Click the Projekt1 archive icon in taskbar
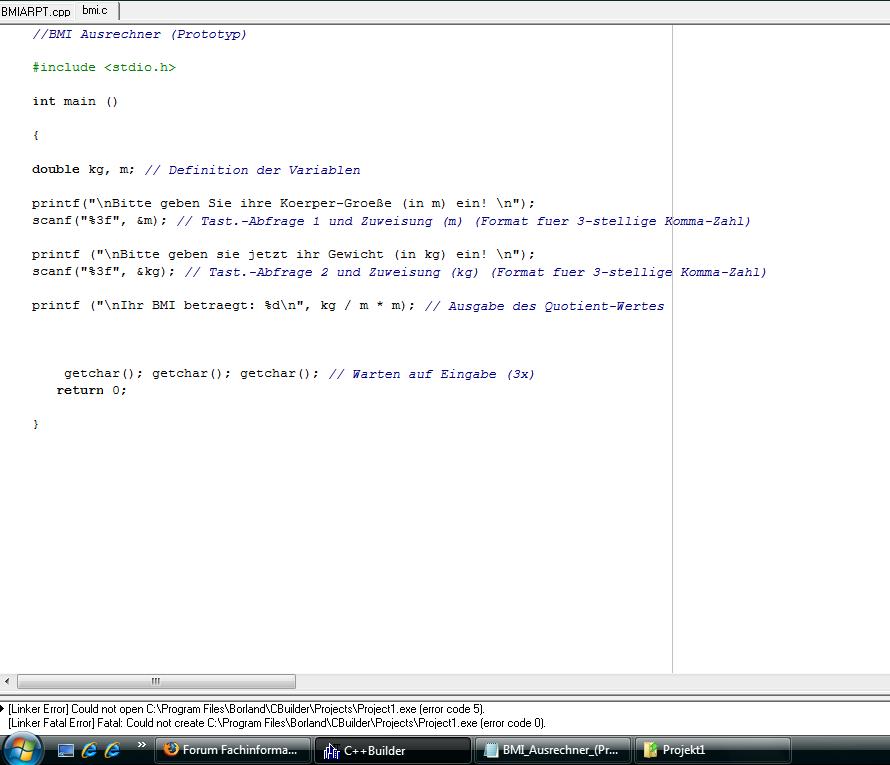The image size is (890, 765). point(650,750)
